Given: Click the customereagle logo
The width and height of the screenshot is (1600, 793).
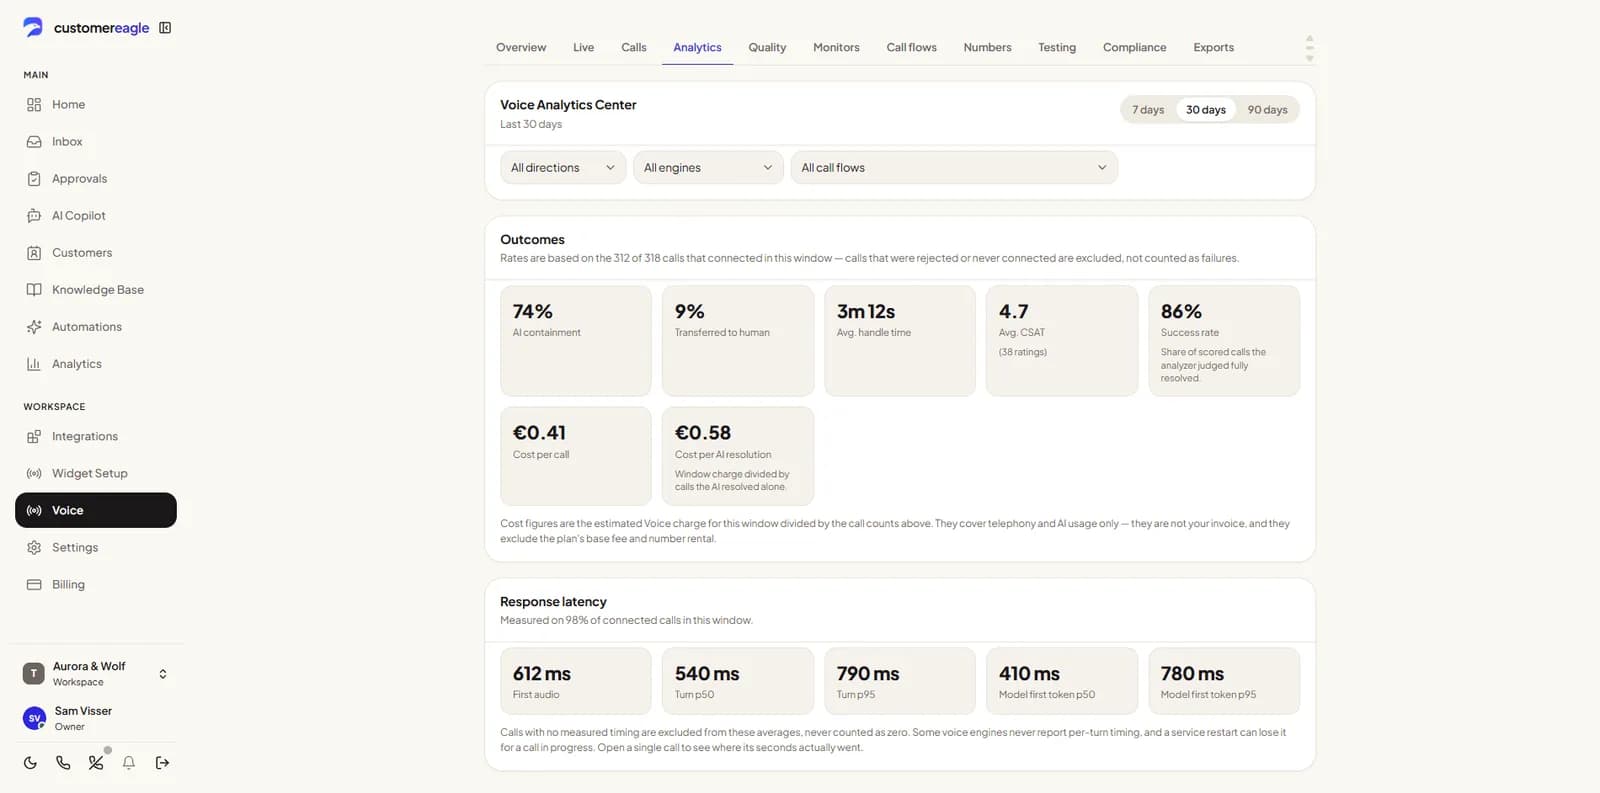Looking at the screenshot, I should 86,28.
